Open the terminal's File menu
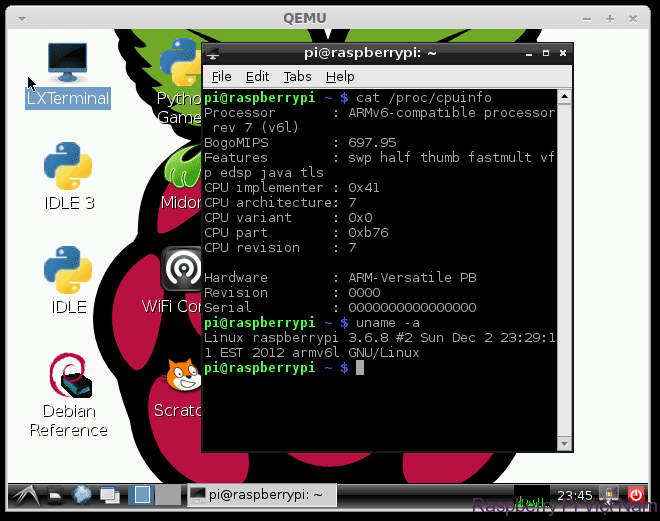Screen dimensions: 660x521 (221, 76)
